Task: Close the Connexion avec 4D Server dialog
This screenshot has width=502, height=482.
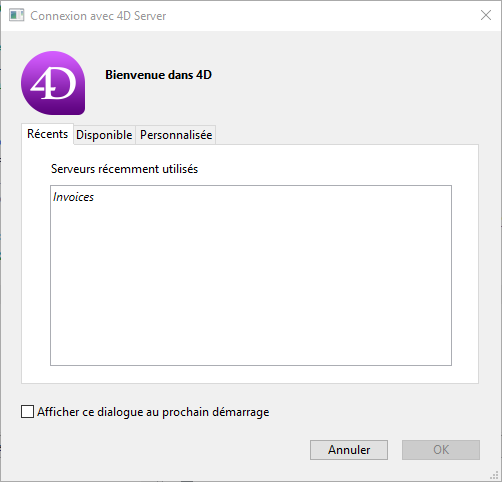Action: 486,15
